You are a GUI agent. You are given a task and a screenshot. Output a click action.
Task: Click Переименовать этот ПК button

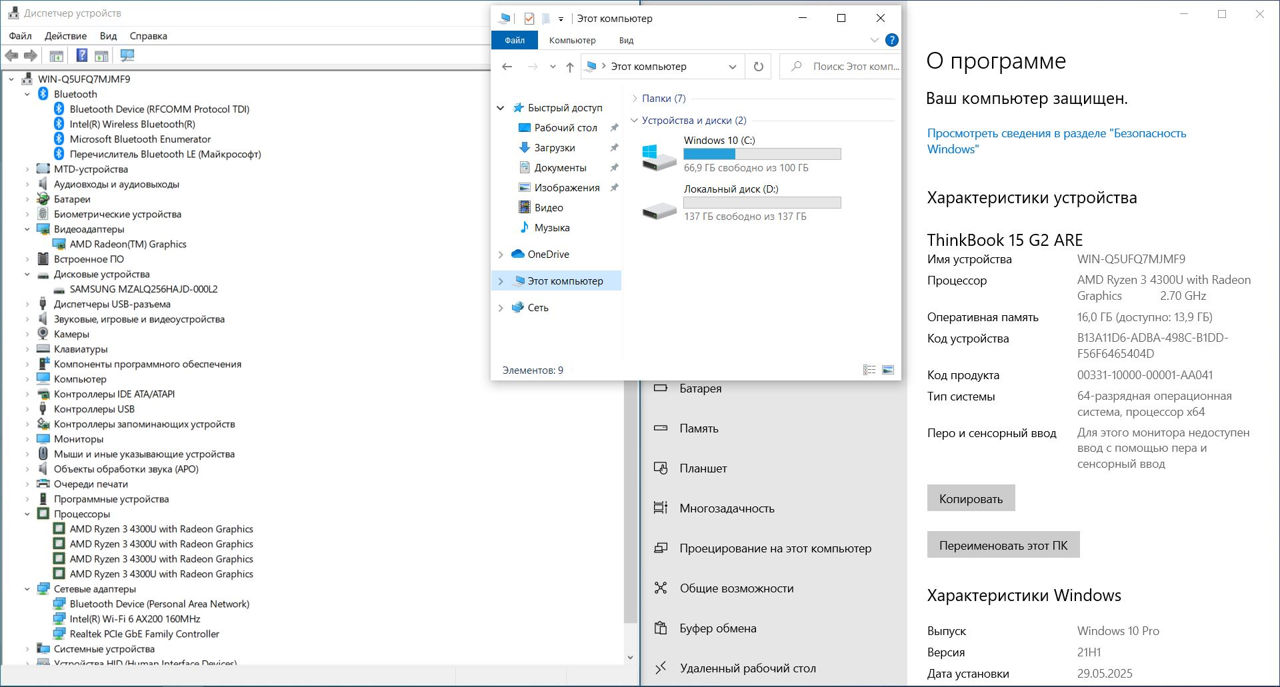[x=1003, y=546]
